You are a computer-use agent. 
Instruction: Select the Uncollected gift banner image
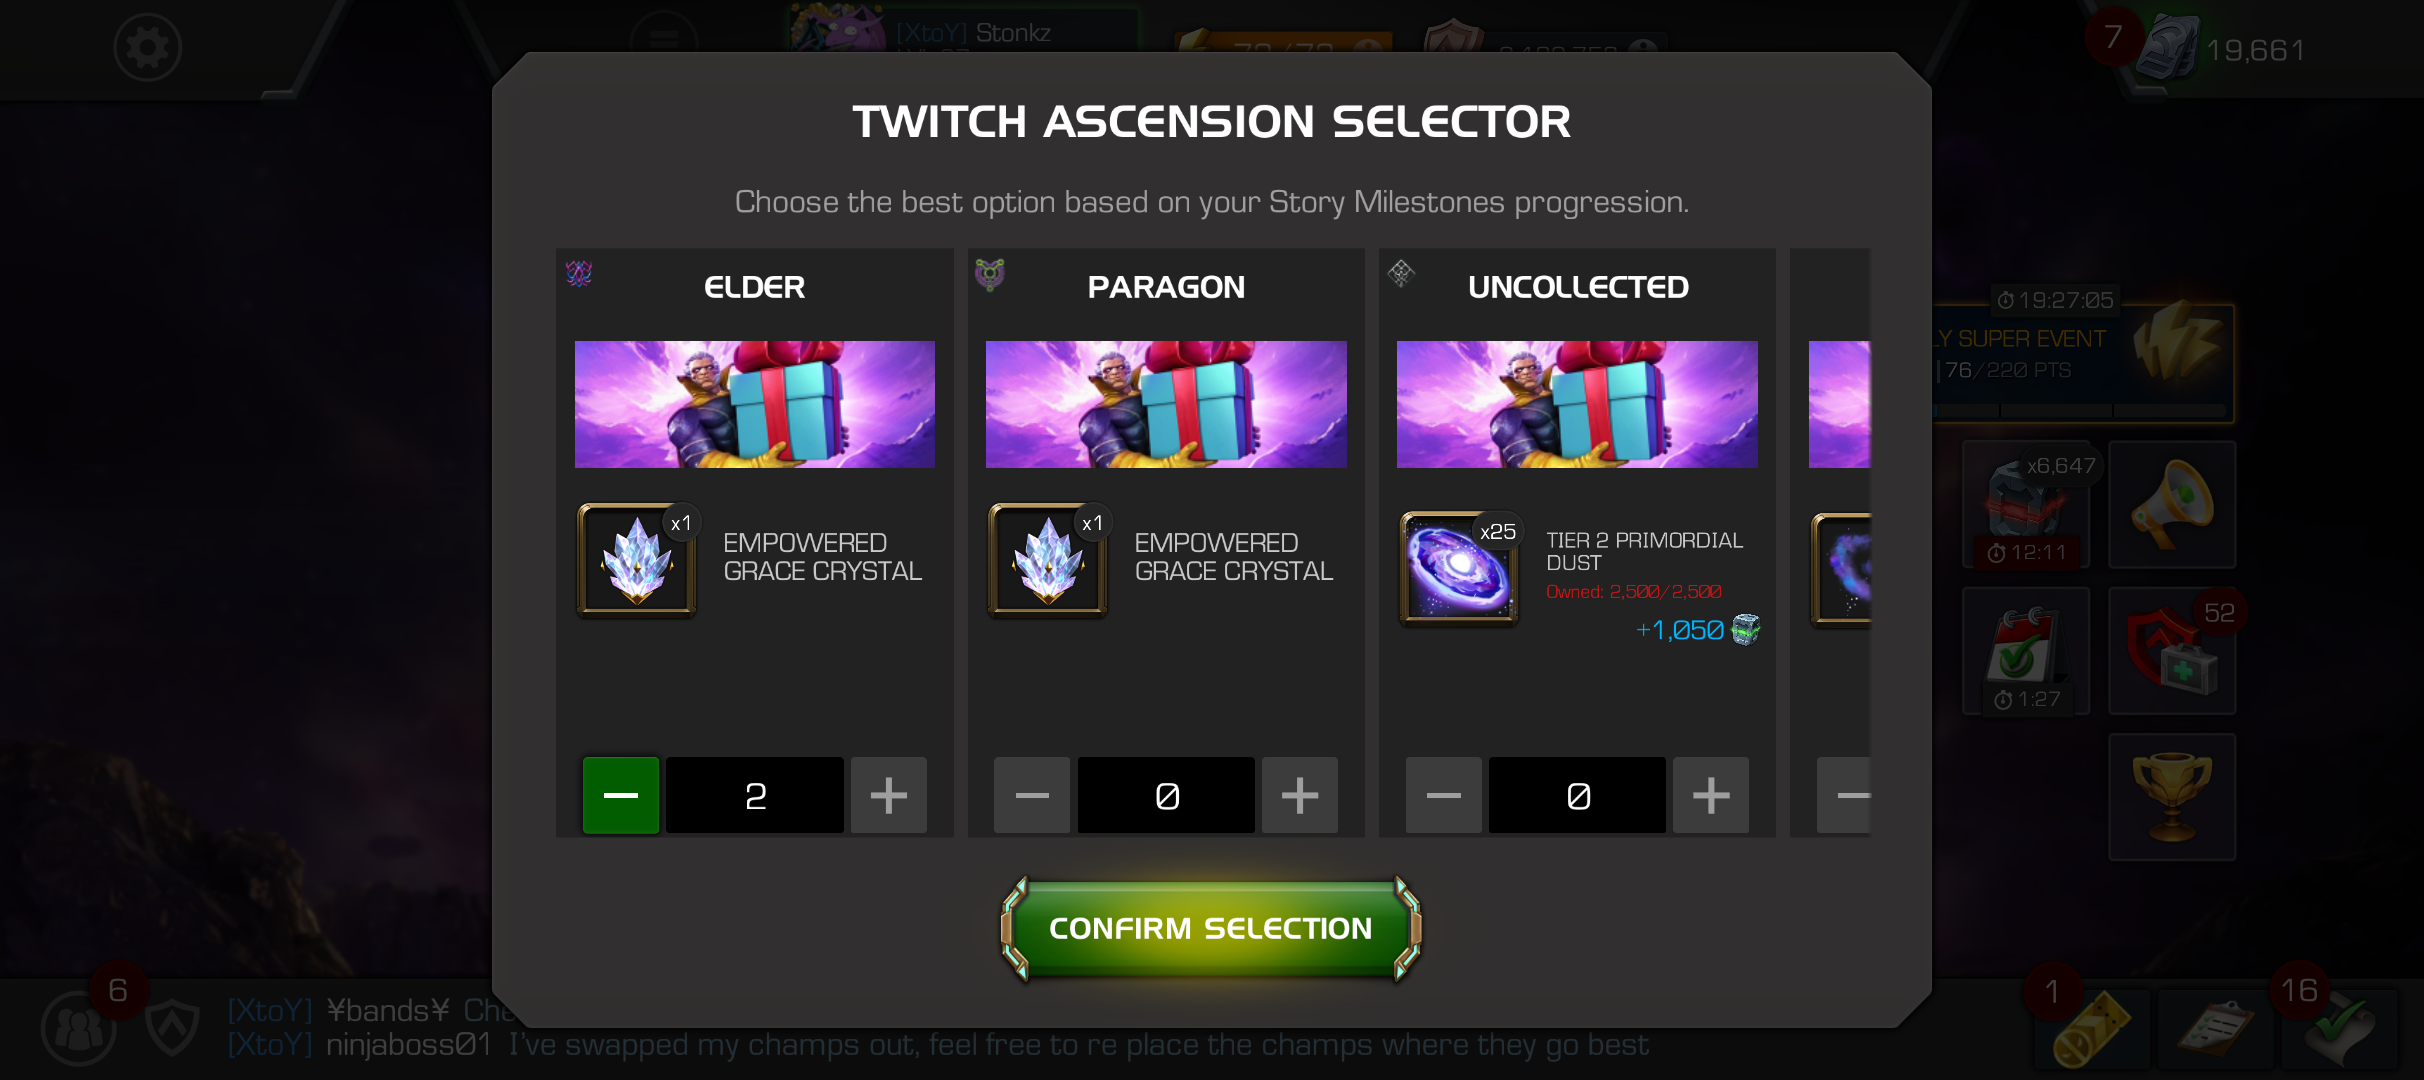point(1577,404)
